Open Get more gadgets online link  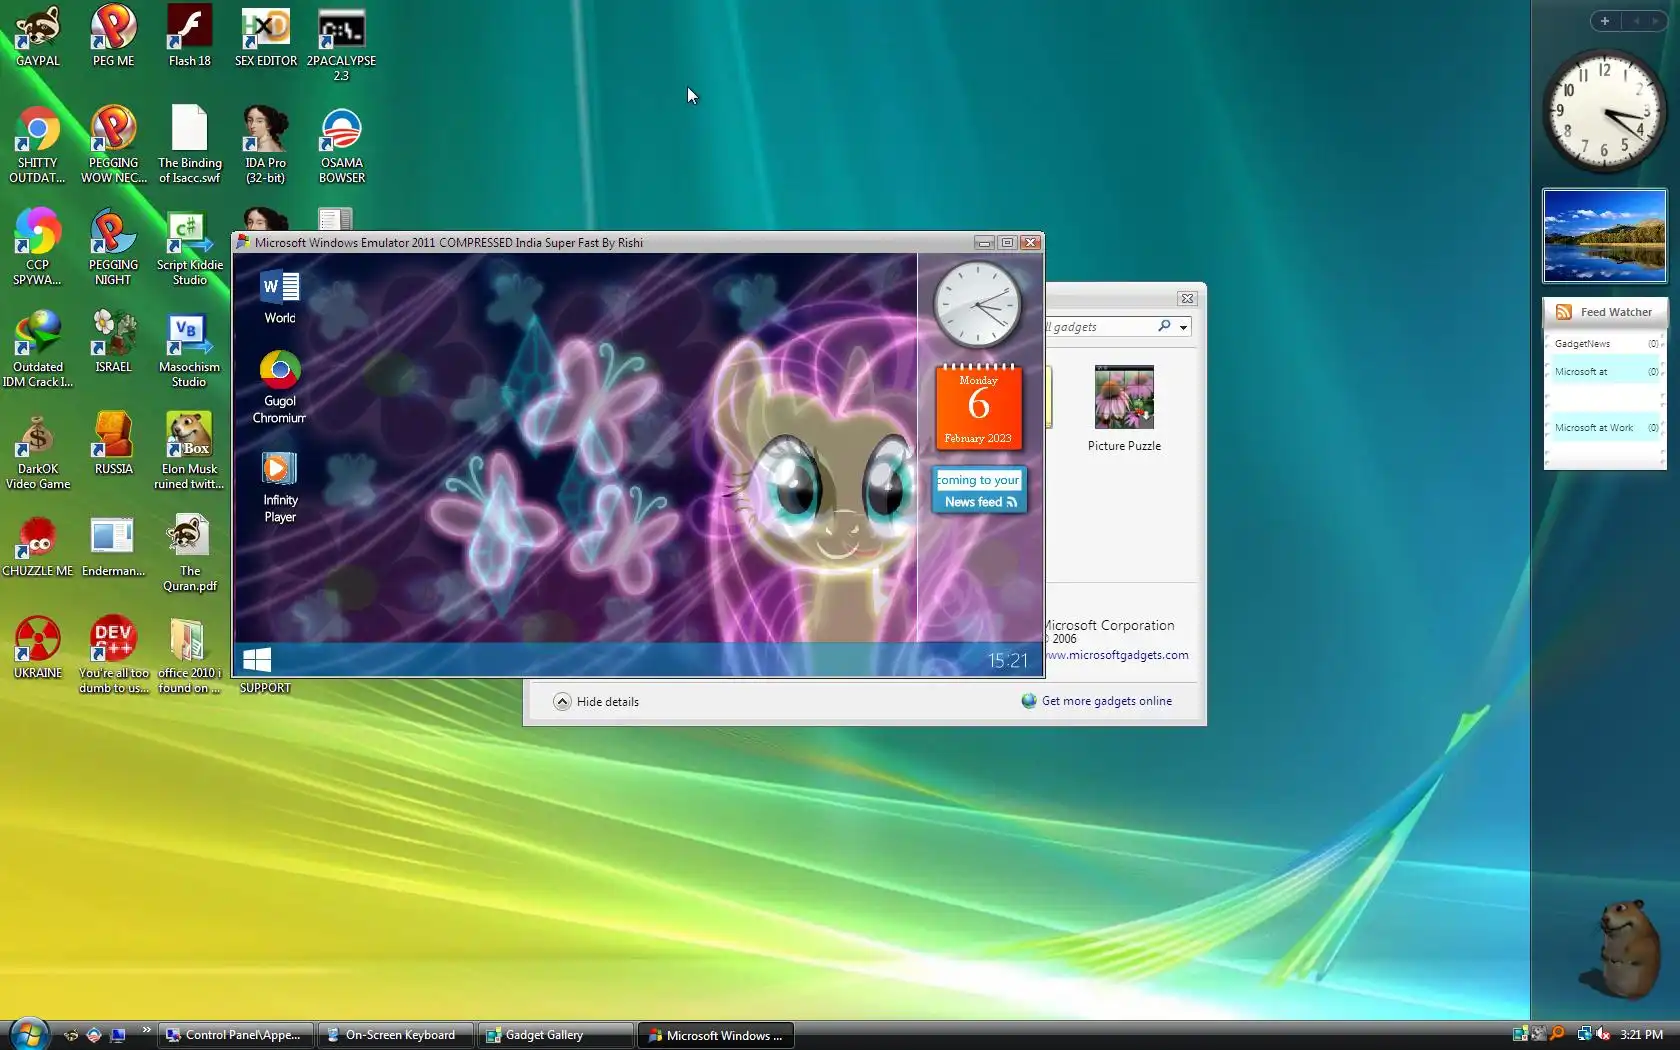1107,701
